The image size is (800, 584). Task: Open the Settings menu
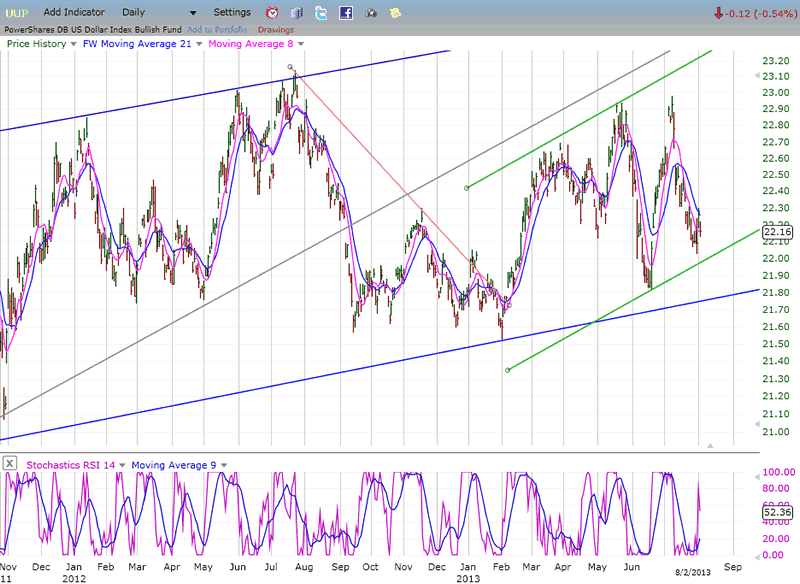(x=232, y=12)
